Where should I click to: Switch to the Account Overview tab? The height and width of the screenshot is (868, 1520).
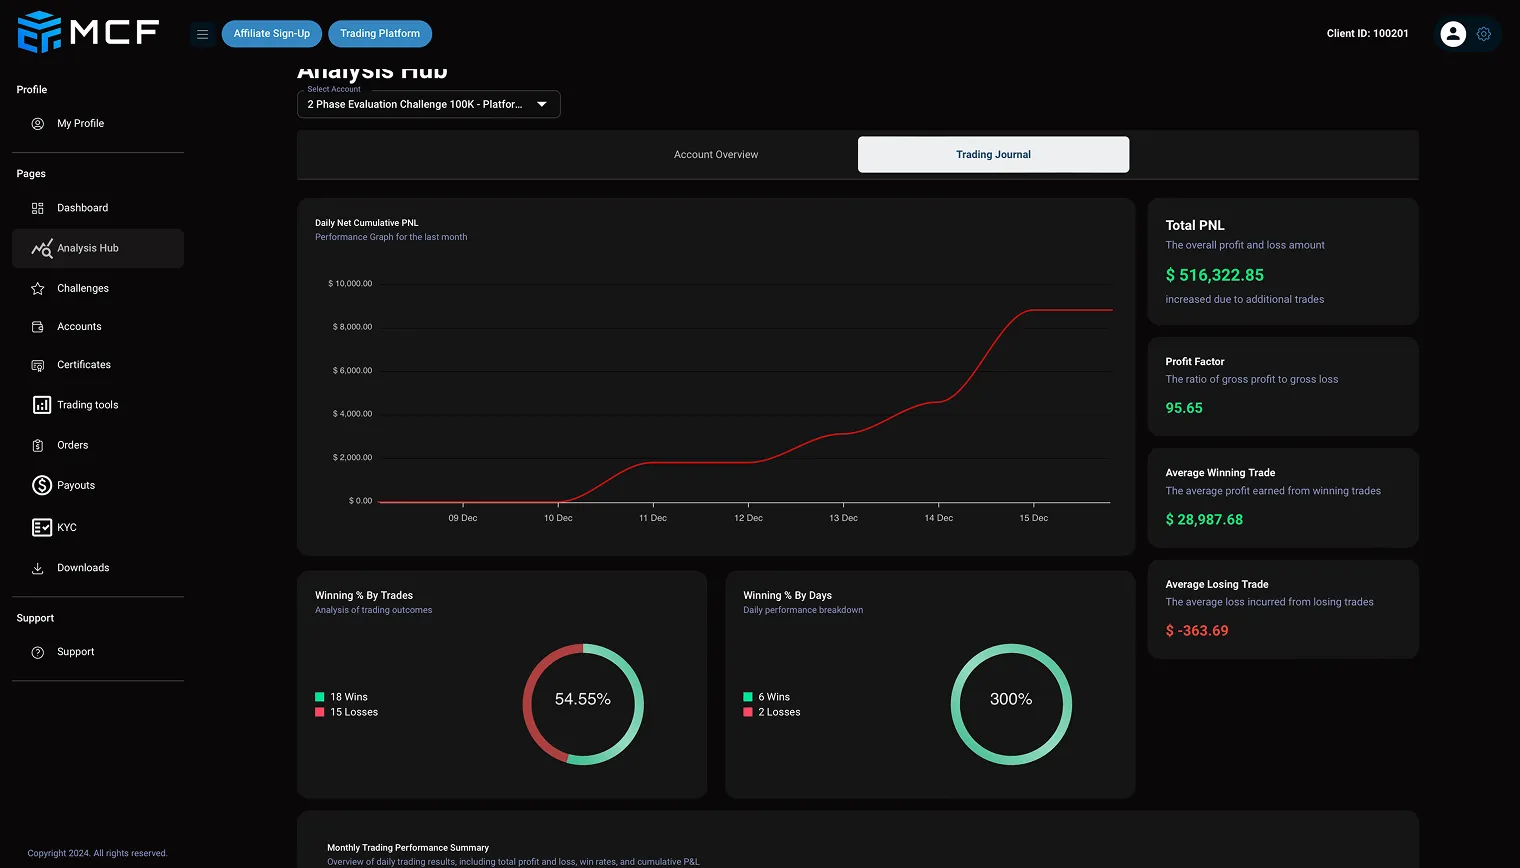pyautogui.click(x=716, y=155)
